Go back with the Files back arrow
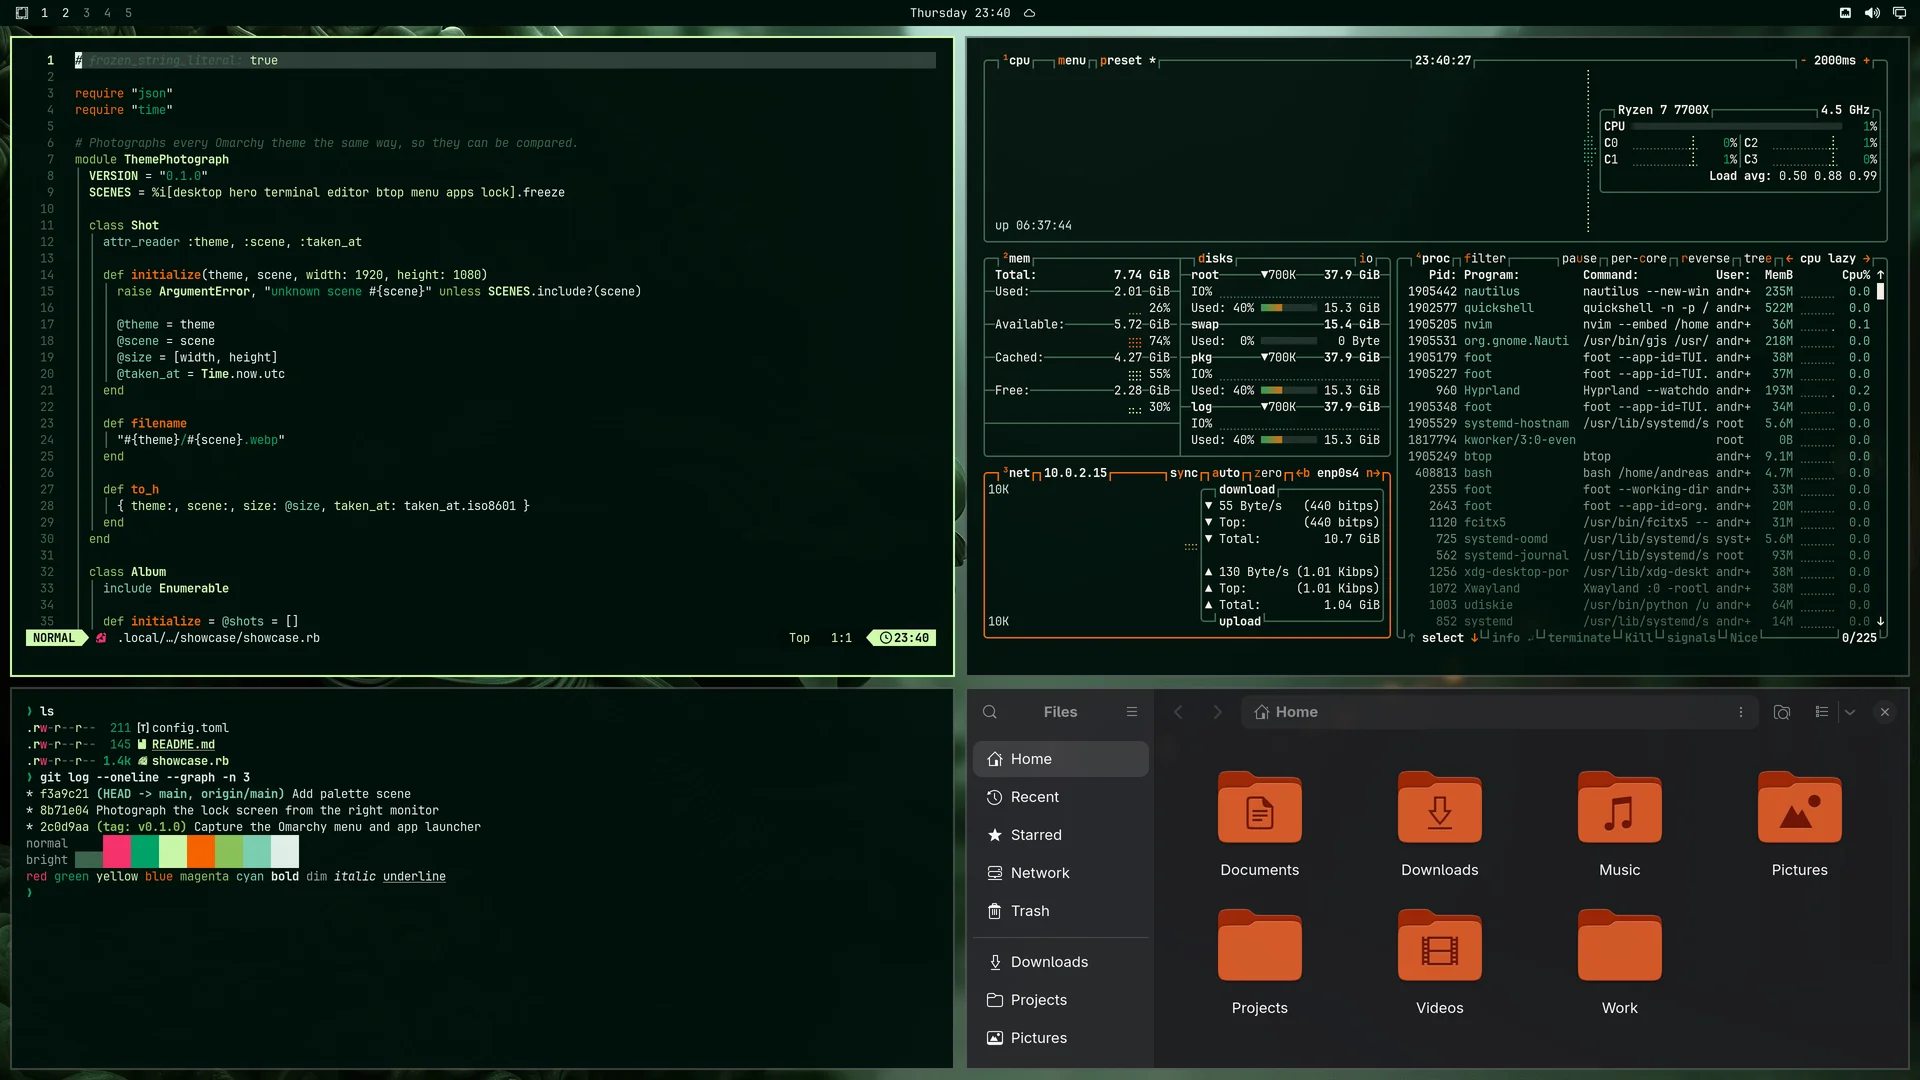The height and width of the screenshot is (1080, 1920). click(x=1178, y=712)
